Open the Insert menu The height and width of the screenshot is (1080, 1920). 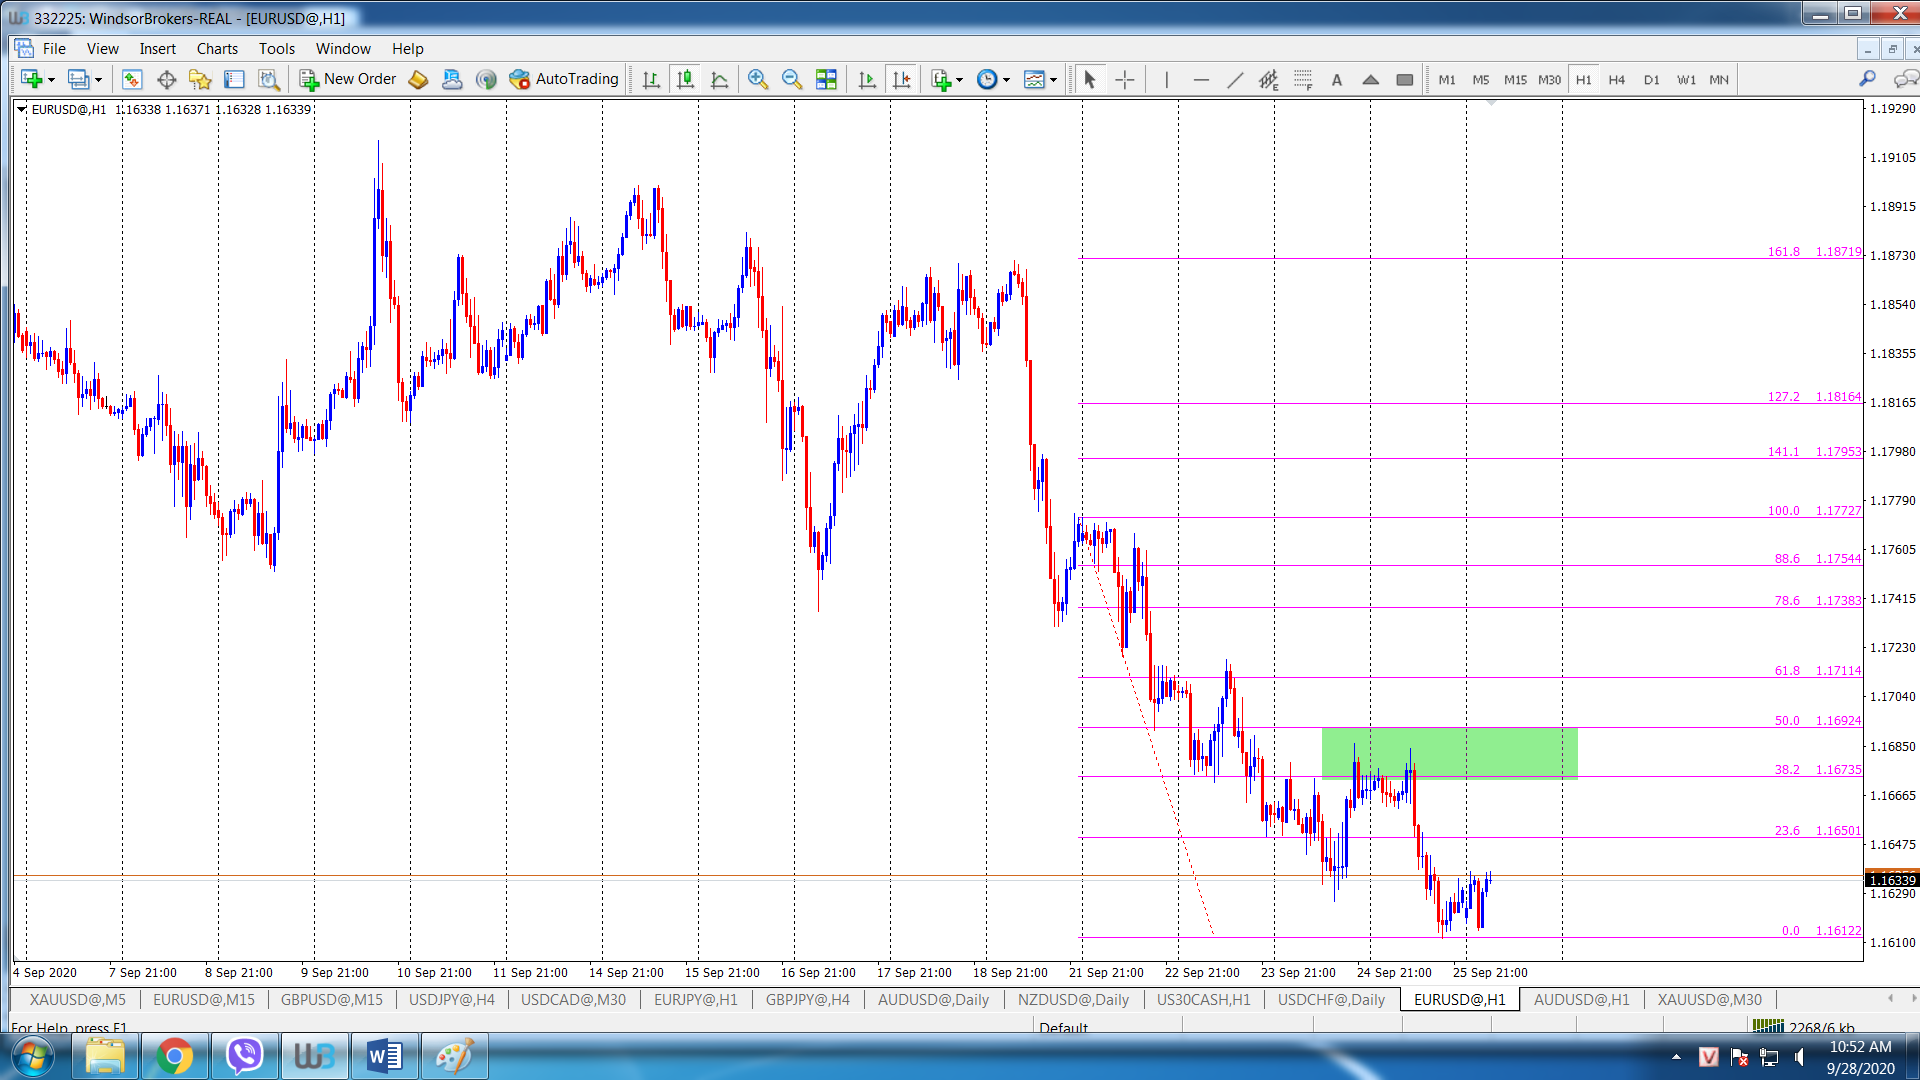(157, 48)
